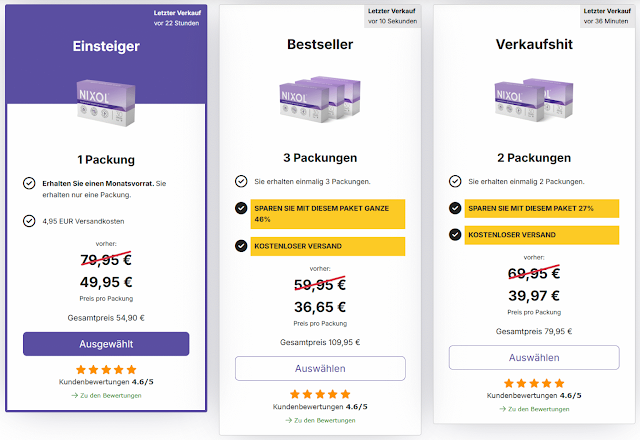Click the yellow '46%' savings banner in Bestseller
This screenshot has width=640, height=440.
coord(328,214)
